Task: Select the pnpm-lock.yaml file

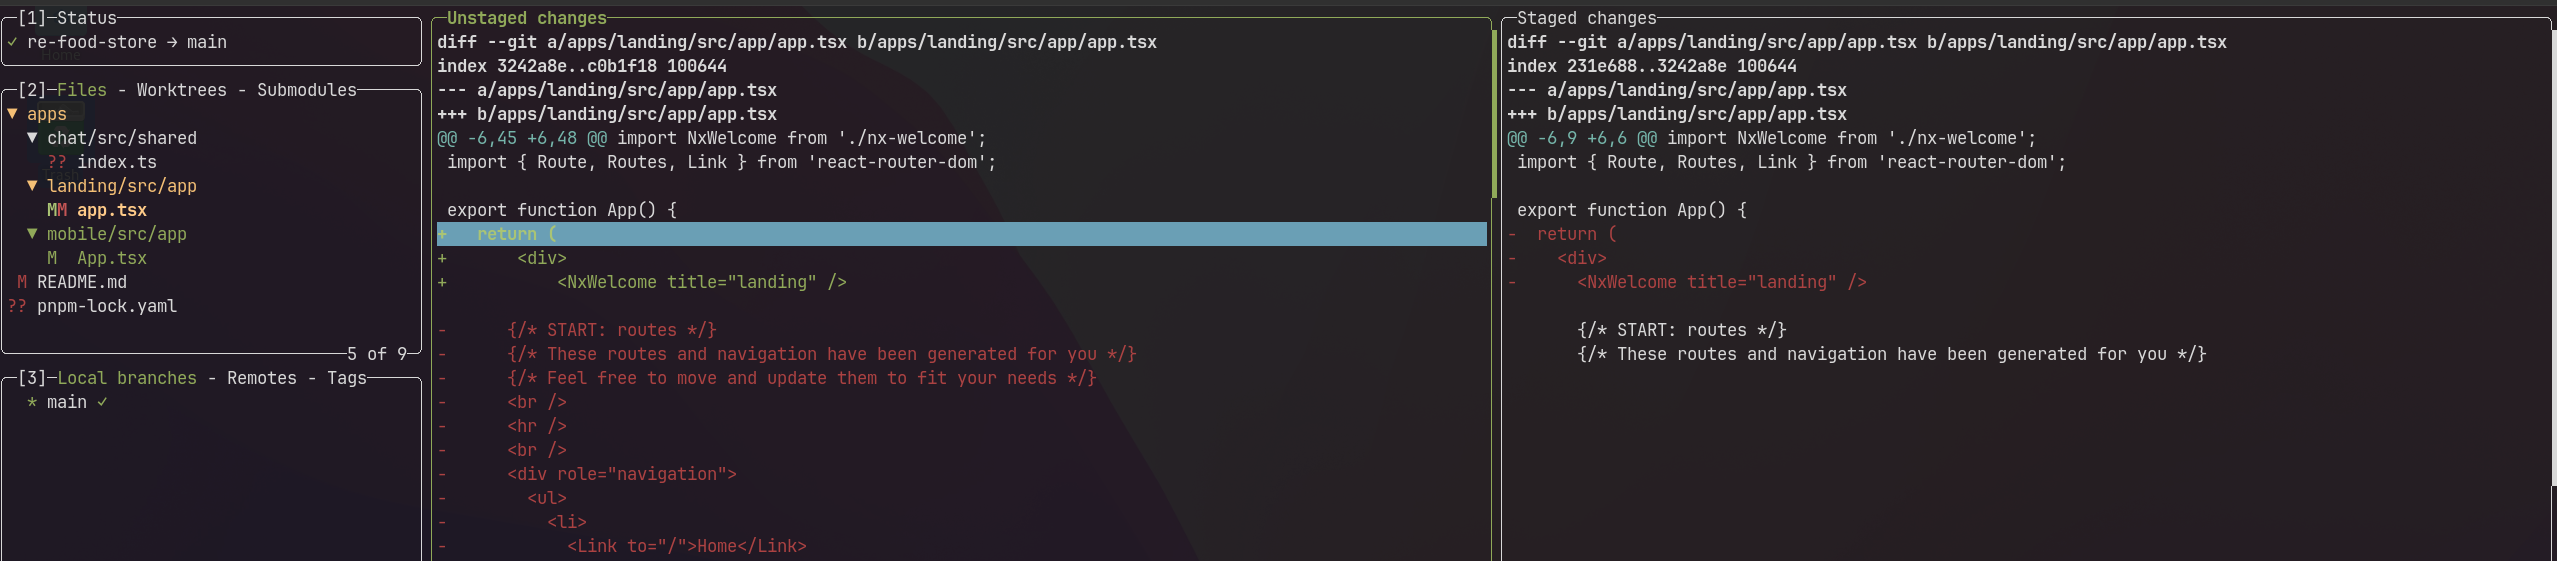Action: (107, 306)
